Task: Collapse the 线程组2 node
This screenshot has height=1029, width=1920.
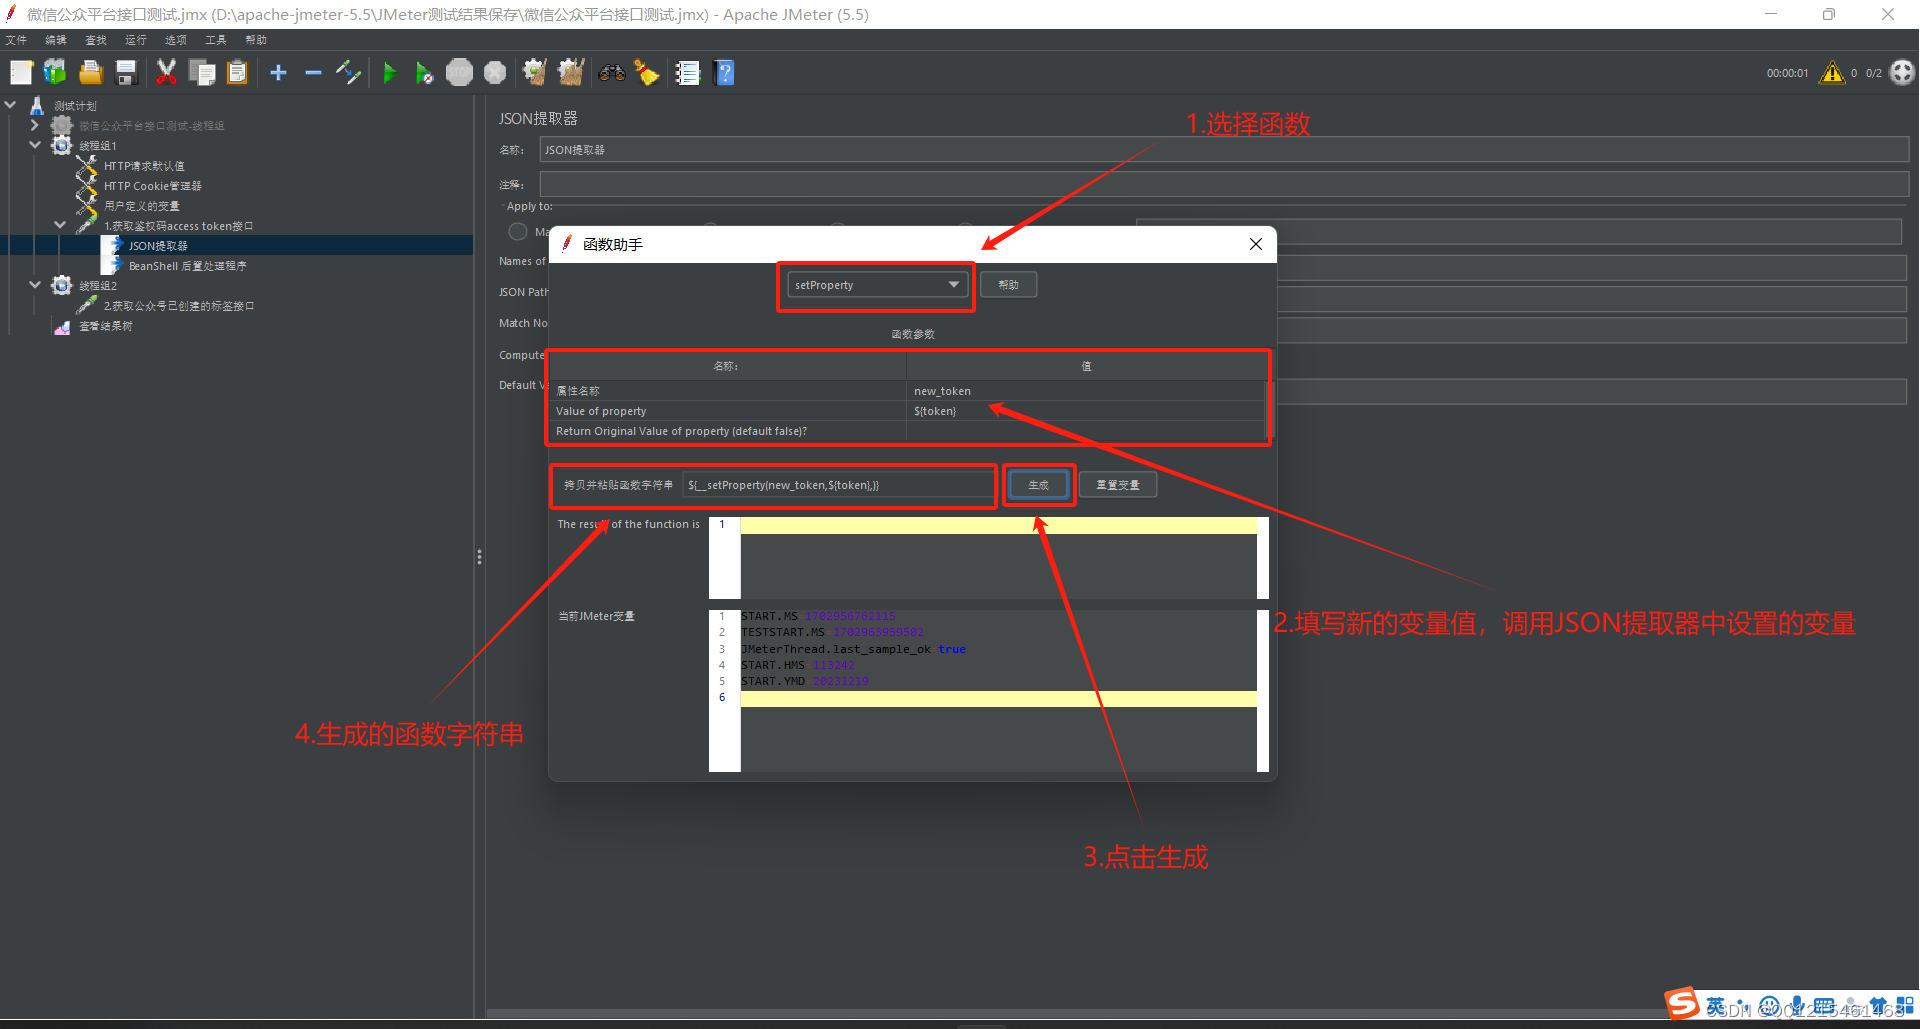Action: [35, 284]
